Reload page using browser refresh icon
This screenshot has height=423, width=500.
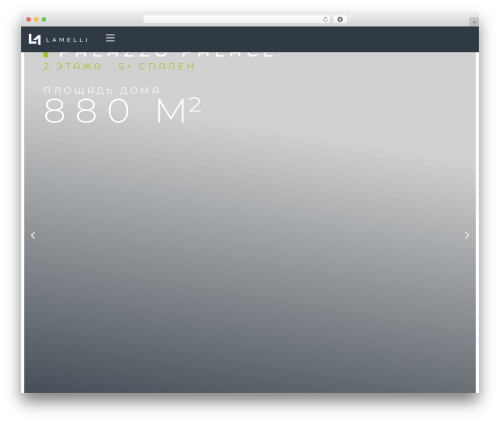coord(325,20)
